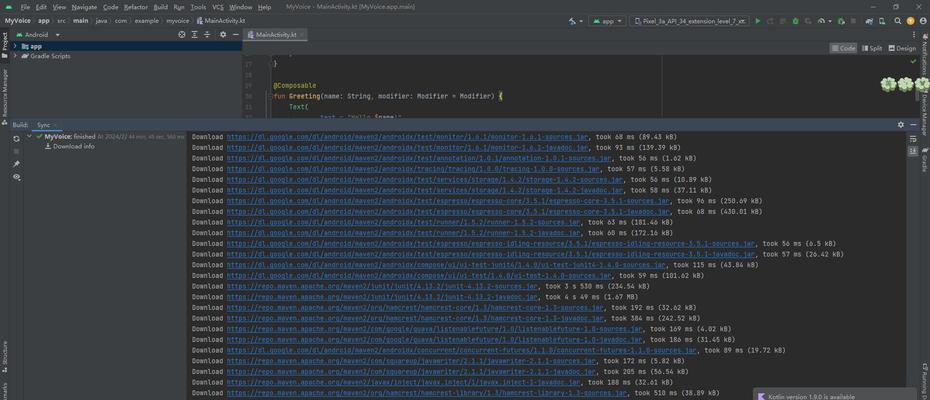Click the src breadcrumb in navigation bar

tap(61, 21)
